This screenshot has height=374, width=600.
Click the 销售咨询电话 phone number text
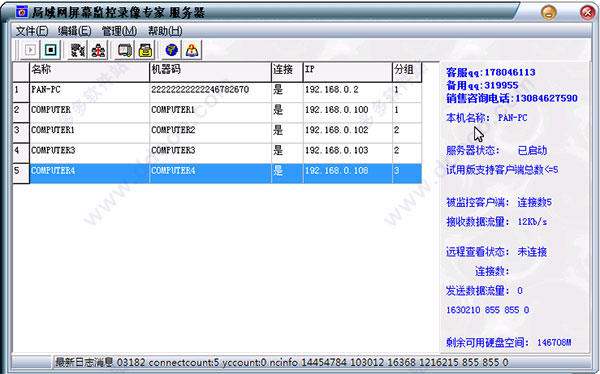(512, 98)
